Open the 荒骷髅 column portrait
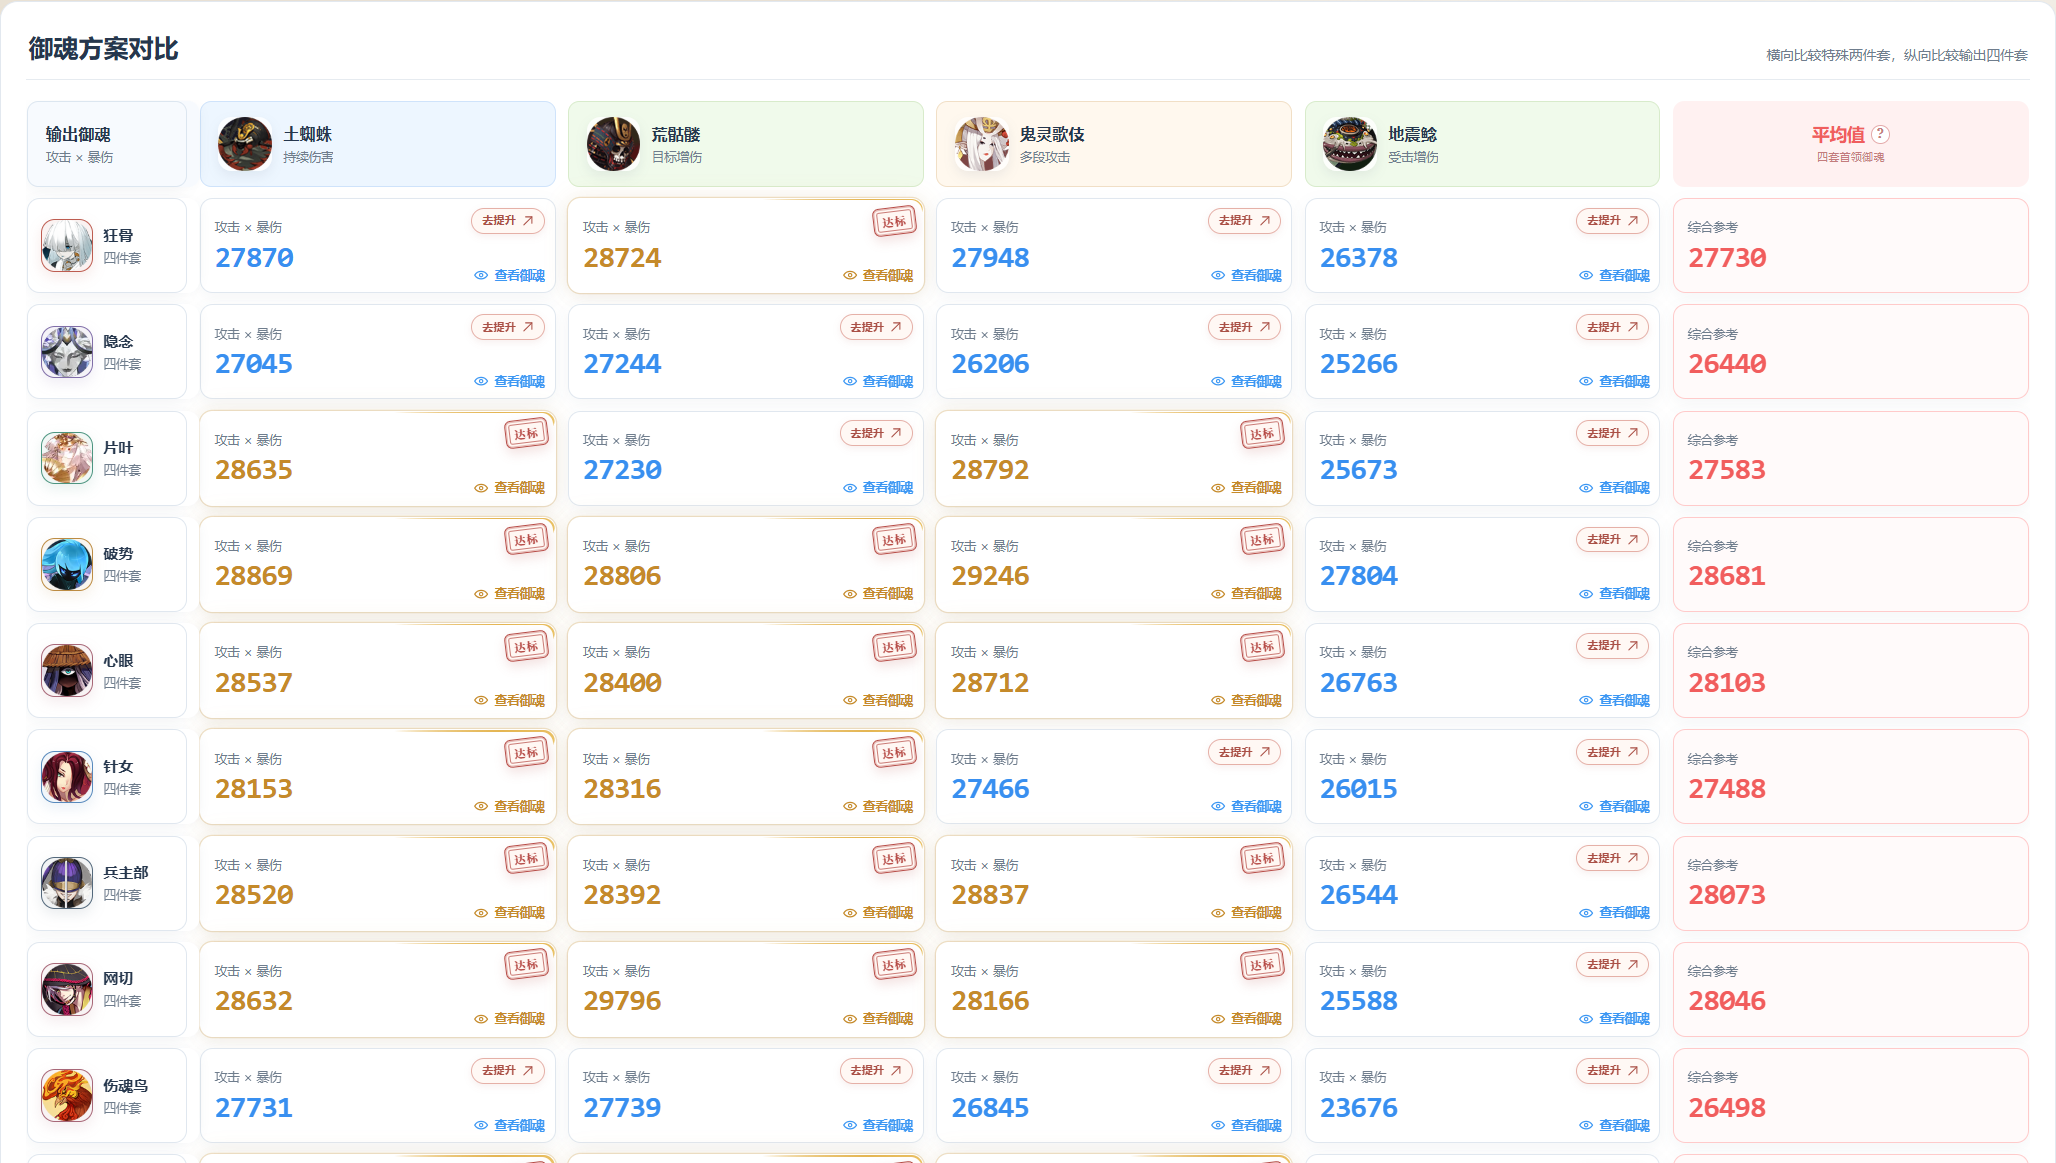Viewport: 2056px width, 1163px height. tap(613, 144)
